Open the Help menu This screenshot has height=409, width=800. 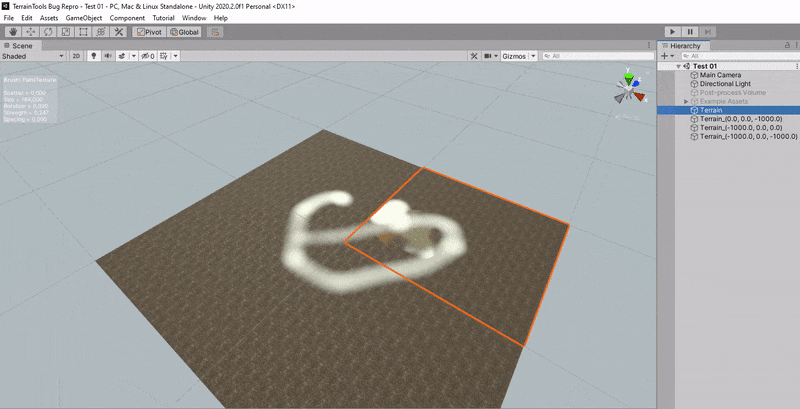click(x=220, y=18)
